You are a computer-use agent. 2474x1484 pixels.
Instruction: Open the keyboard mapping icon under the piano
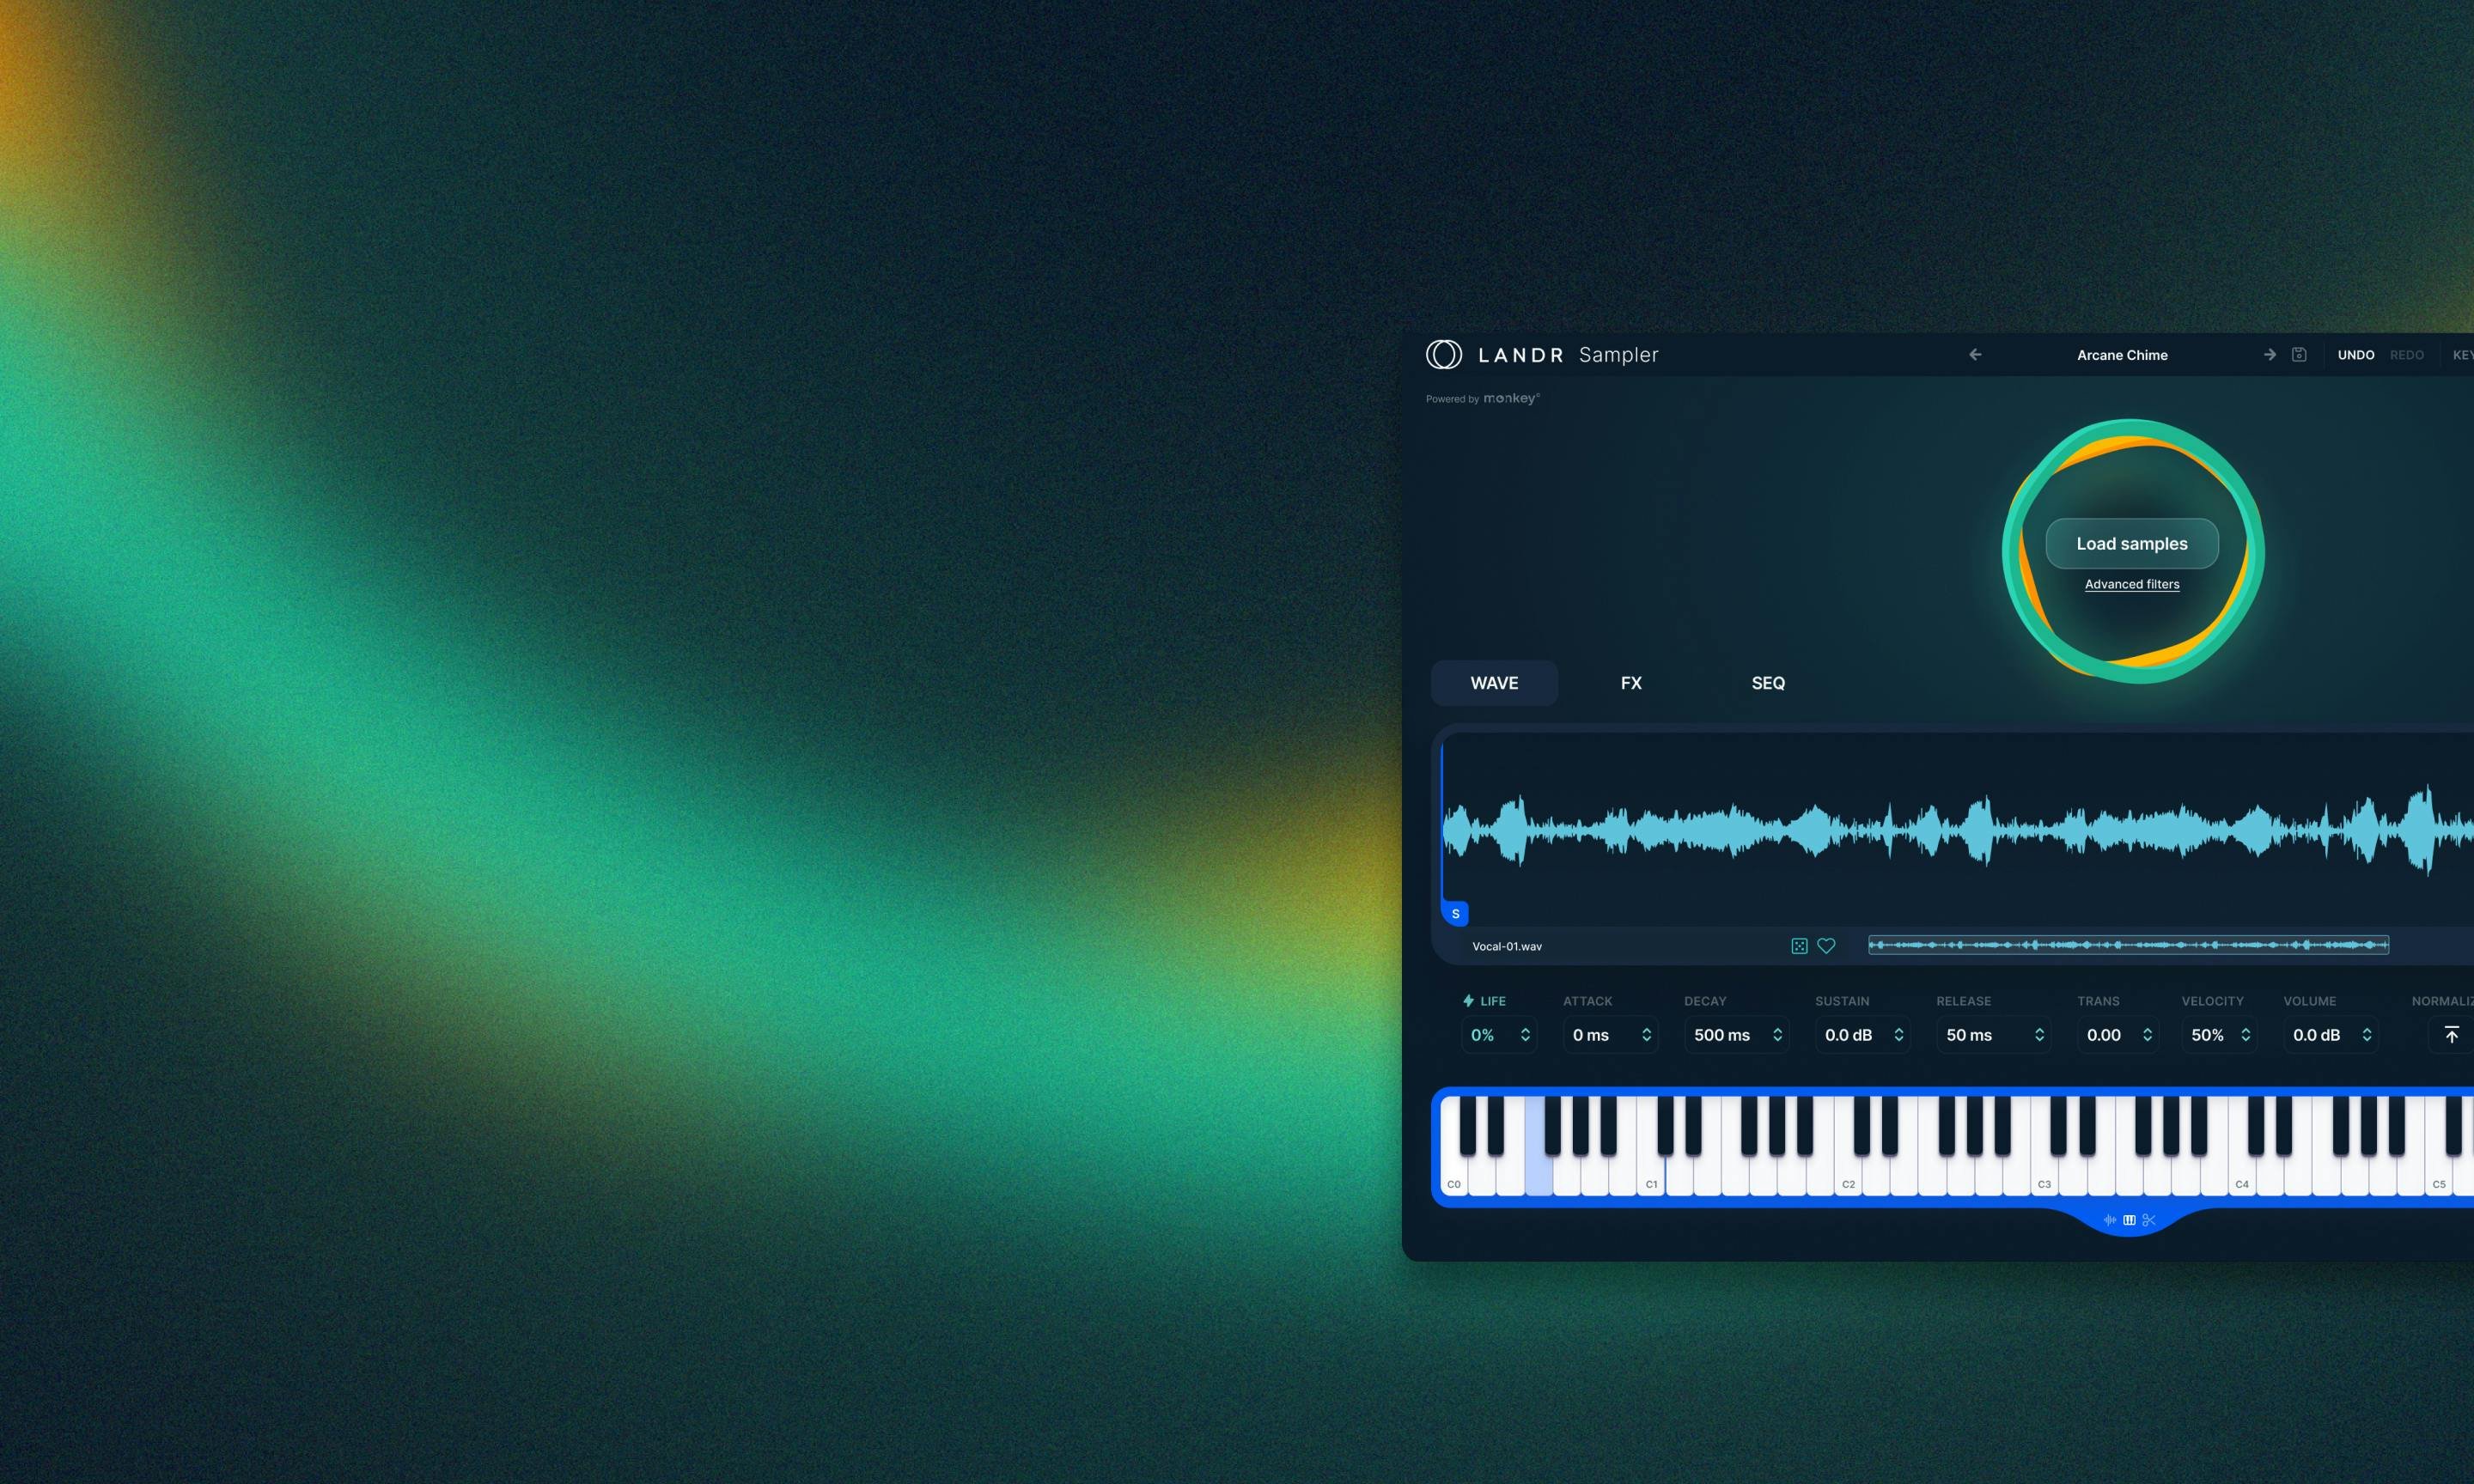(2129, 1220)
